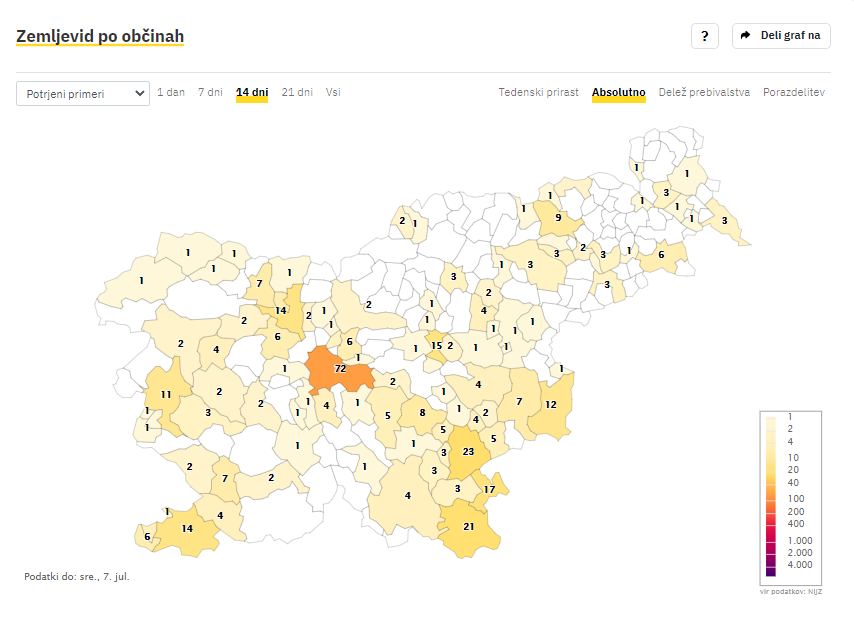Screen dimensions: 854x622
Task: Click the dropdown chevron arrow
Action: [139, 94]
